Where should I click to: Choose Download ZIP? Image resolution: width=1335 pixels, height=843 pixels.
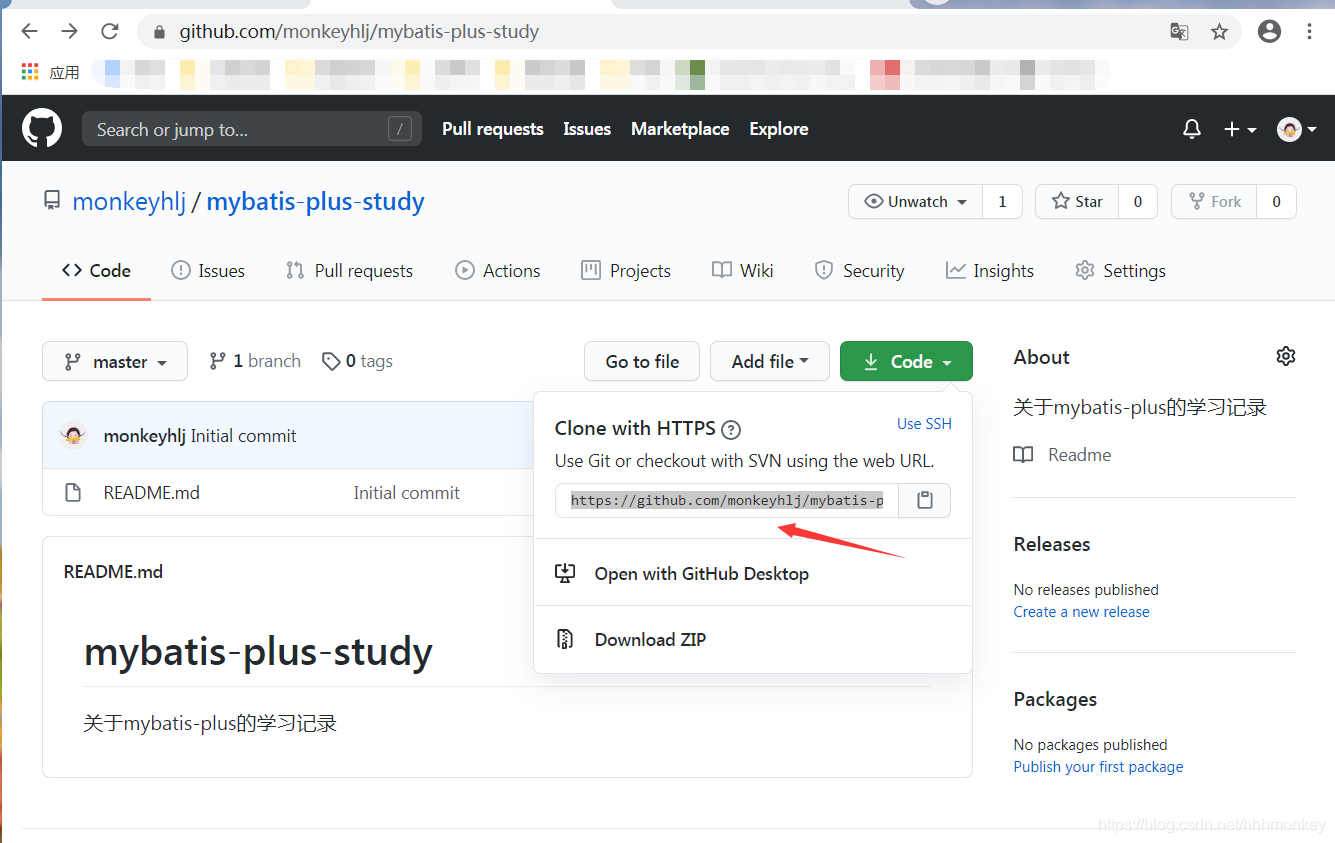tap(753, 640)
